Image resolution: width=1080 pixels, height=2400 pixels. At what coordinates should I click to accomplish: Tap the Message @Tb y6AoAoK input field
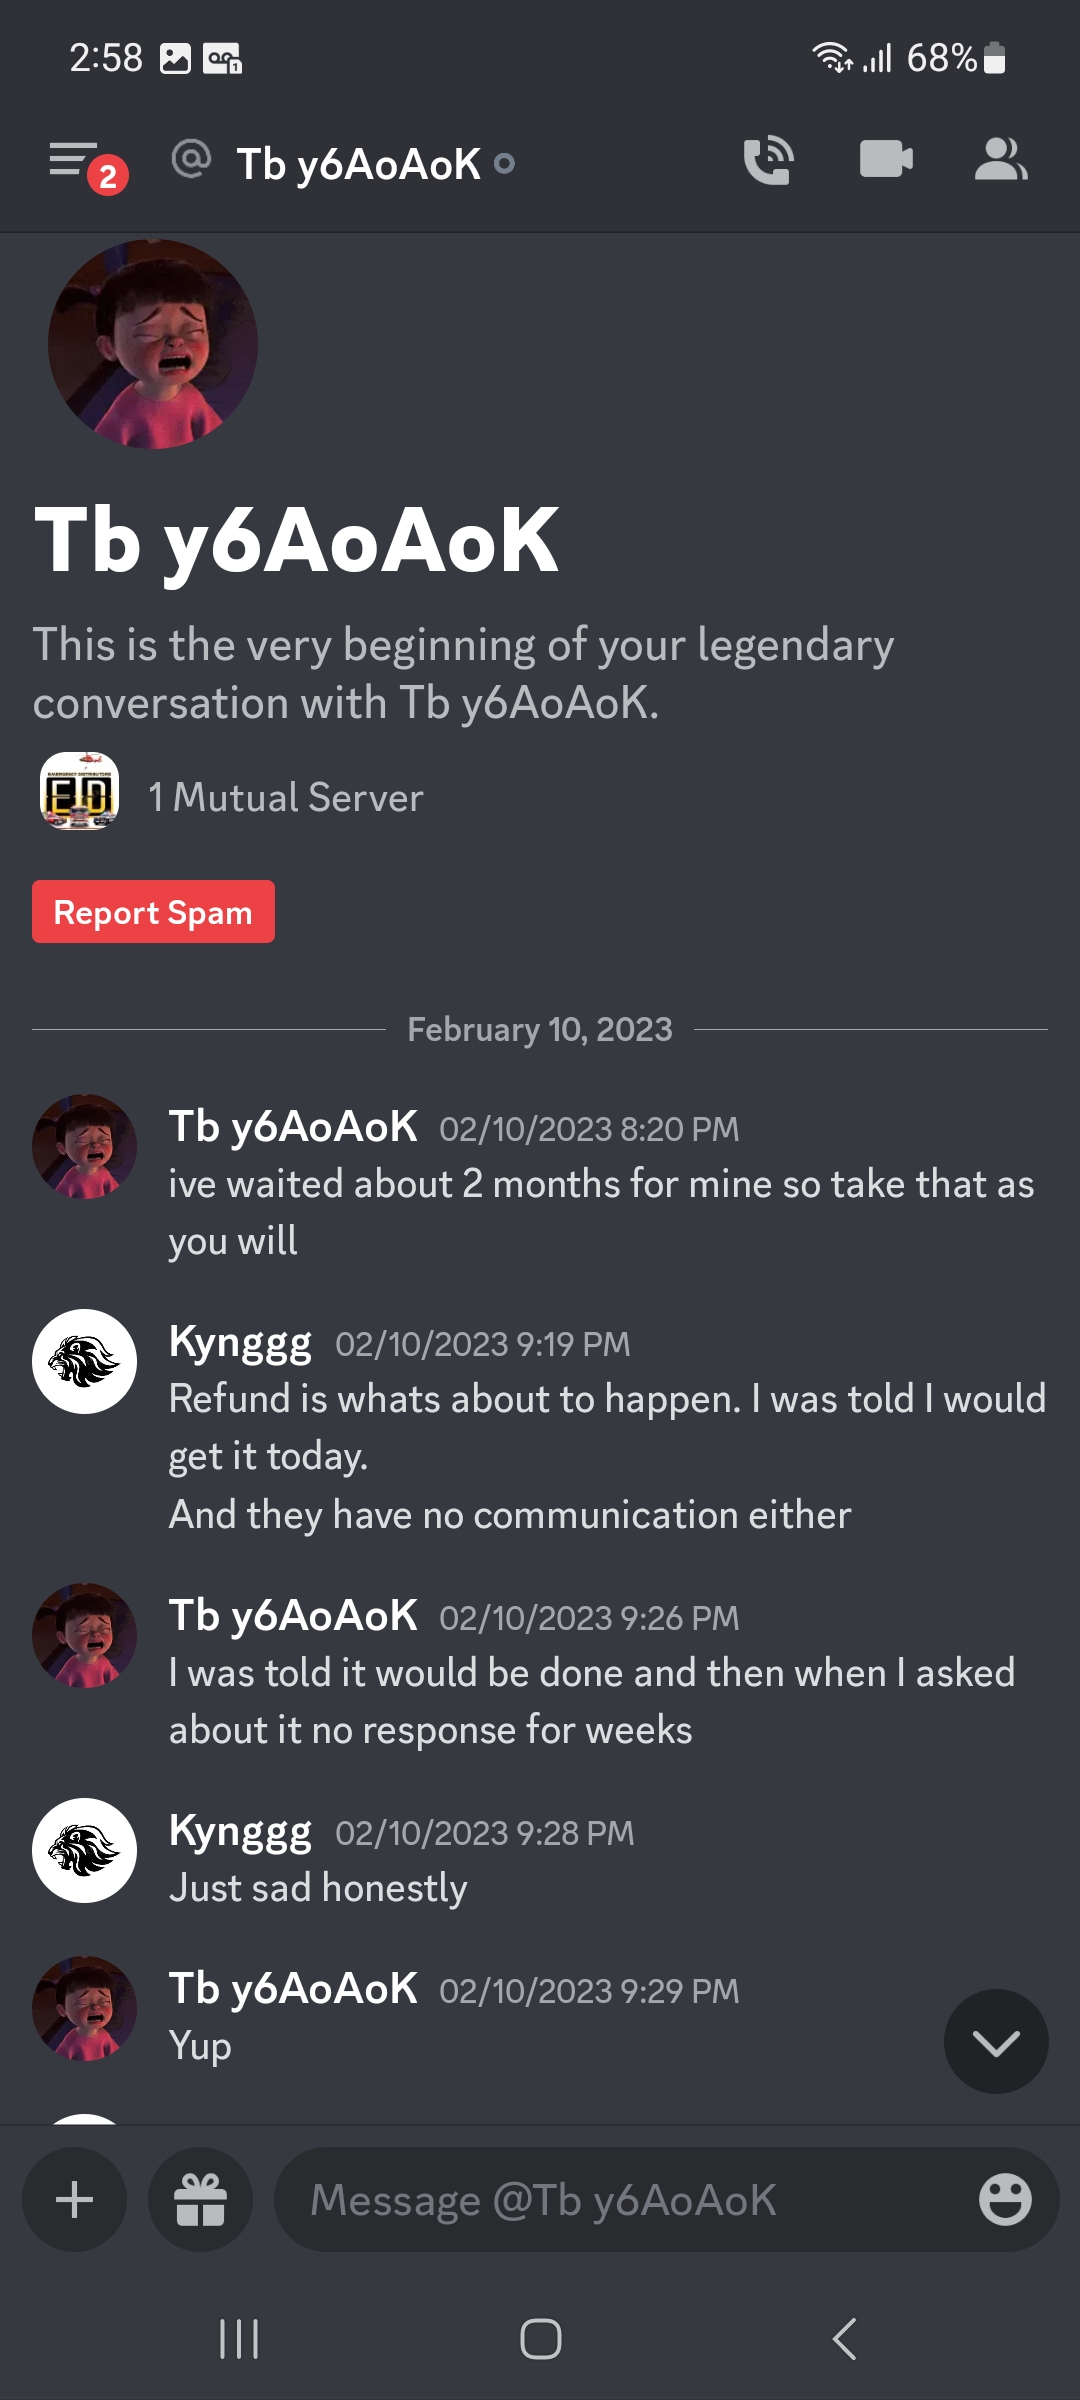pyautogui.click(x=620, y=2200)
